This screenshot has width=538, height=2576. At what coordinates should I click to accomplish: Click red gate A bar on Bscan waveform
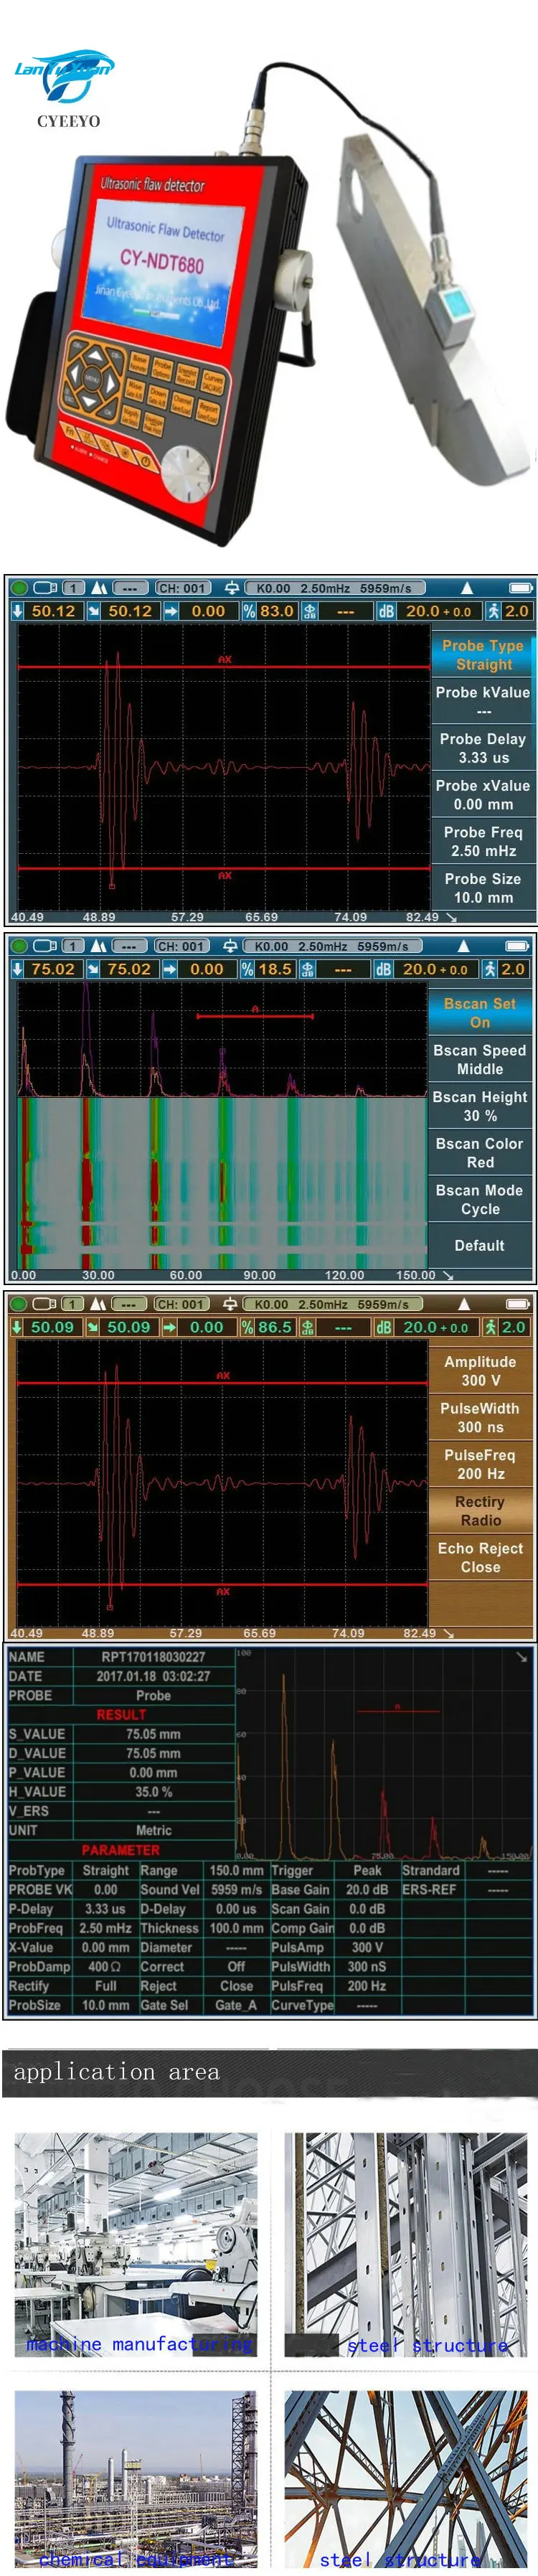pyautogui.click(x=255, y=1016)
